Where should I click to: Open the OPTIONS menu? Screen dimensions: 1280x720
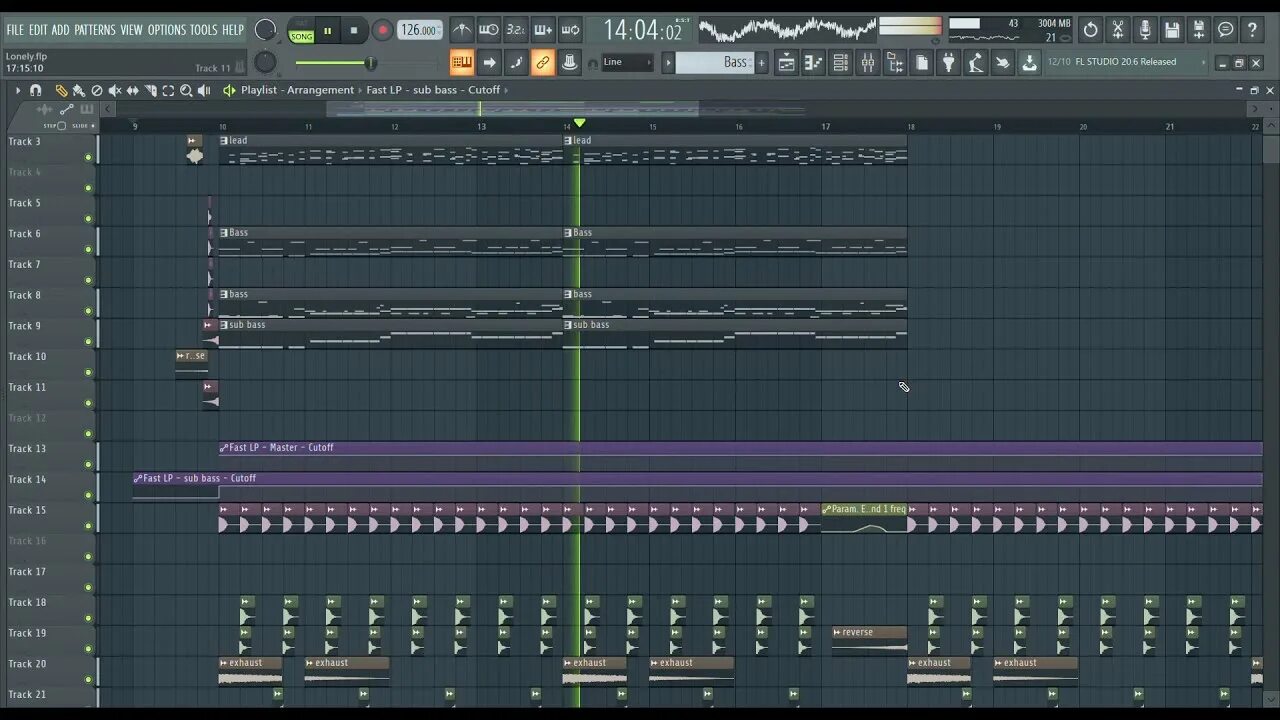pyautogui.click(x=167, y=30)
